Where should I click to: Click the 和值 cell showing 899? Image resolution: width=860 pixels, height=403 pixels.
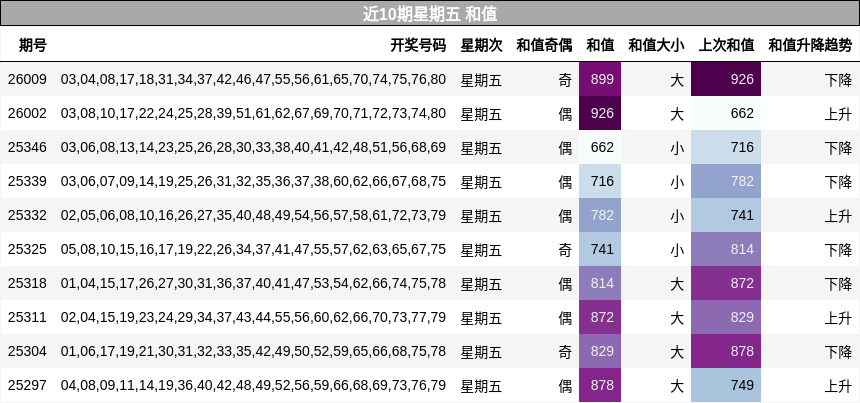(x=600, y=80)
